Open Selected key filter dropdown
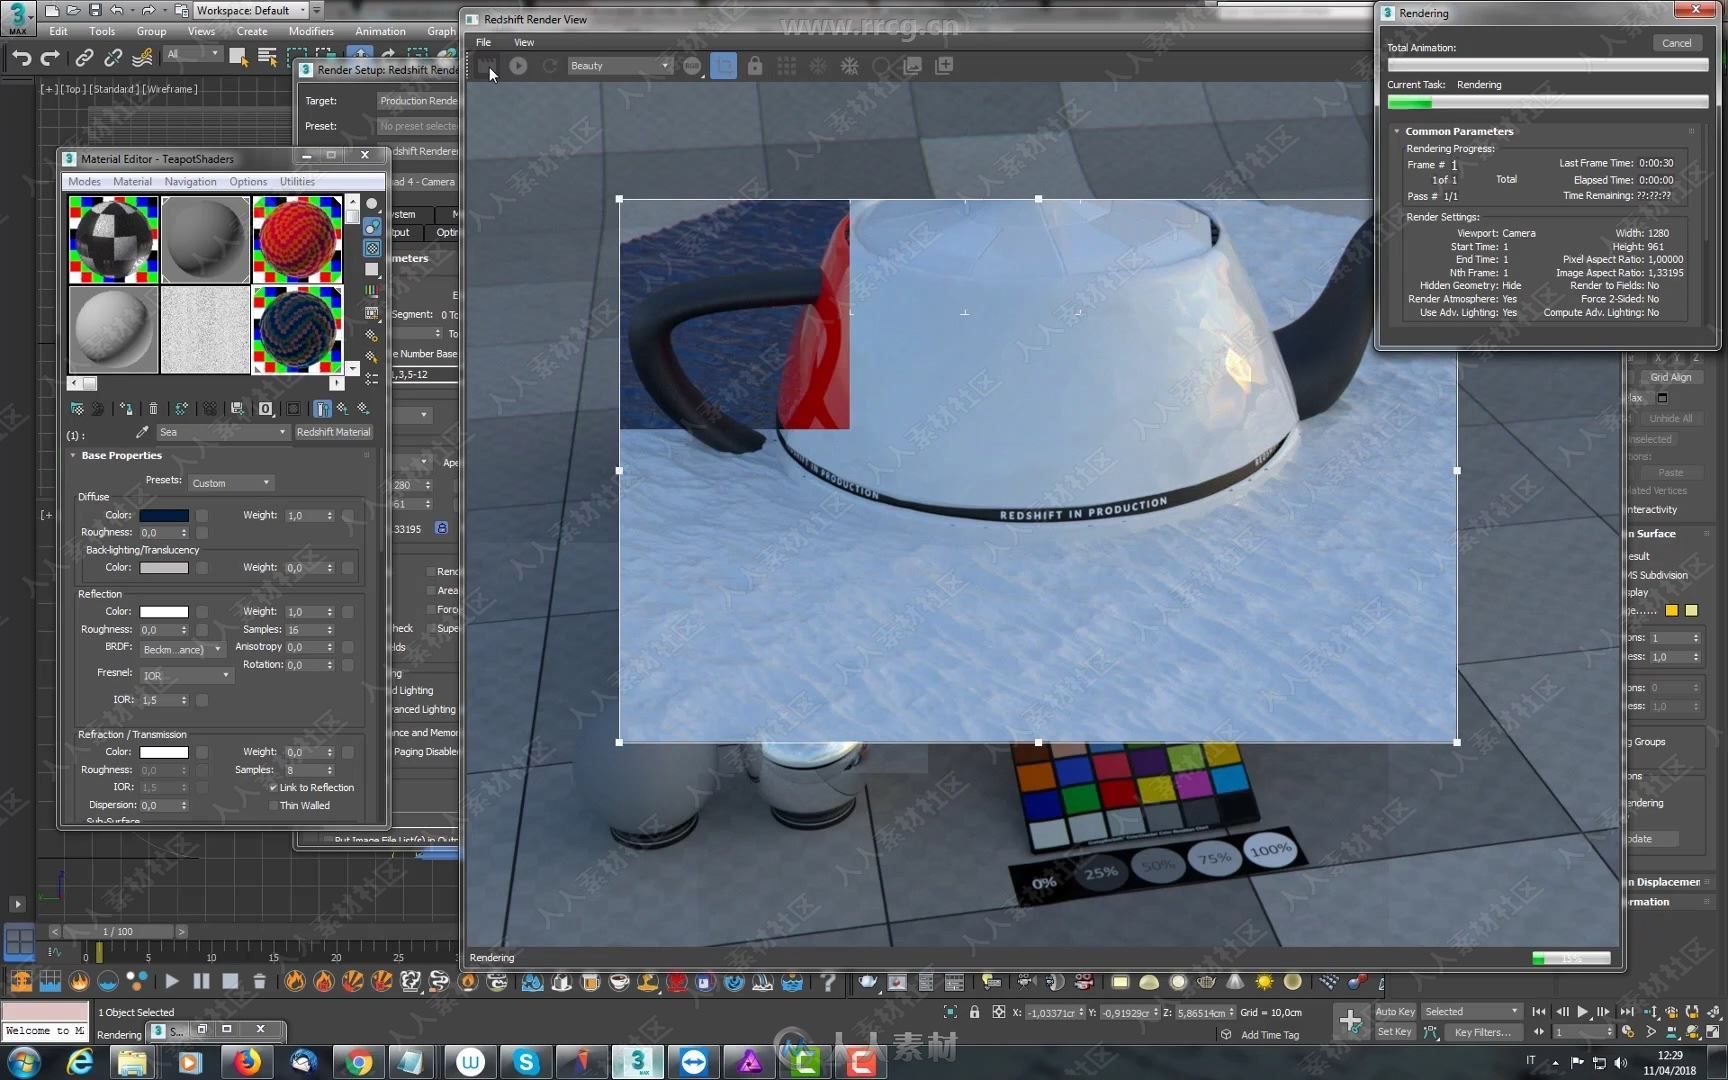This screenshot has height=1080, width=1728. coord(1471,1012)
